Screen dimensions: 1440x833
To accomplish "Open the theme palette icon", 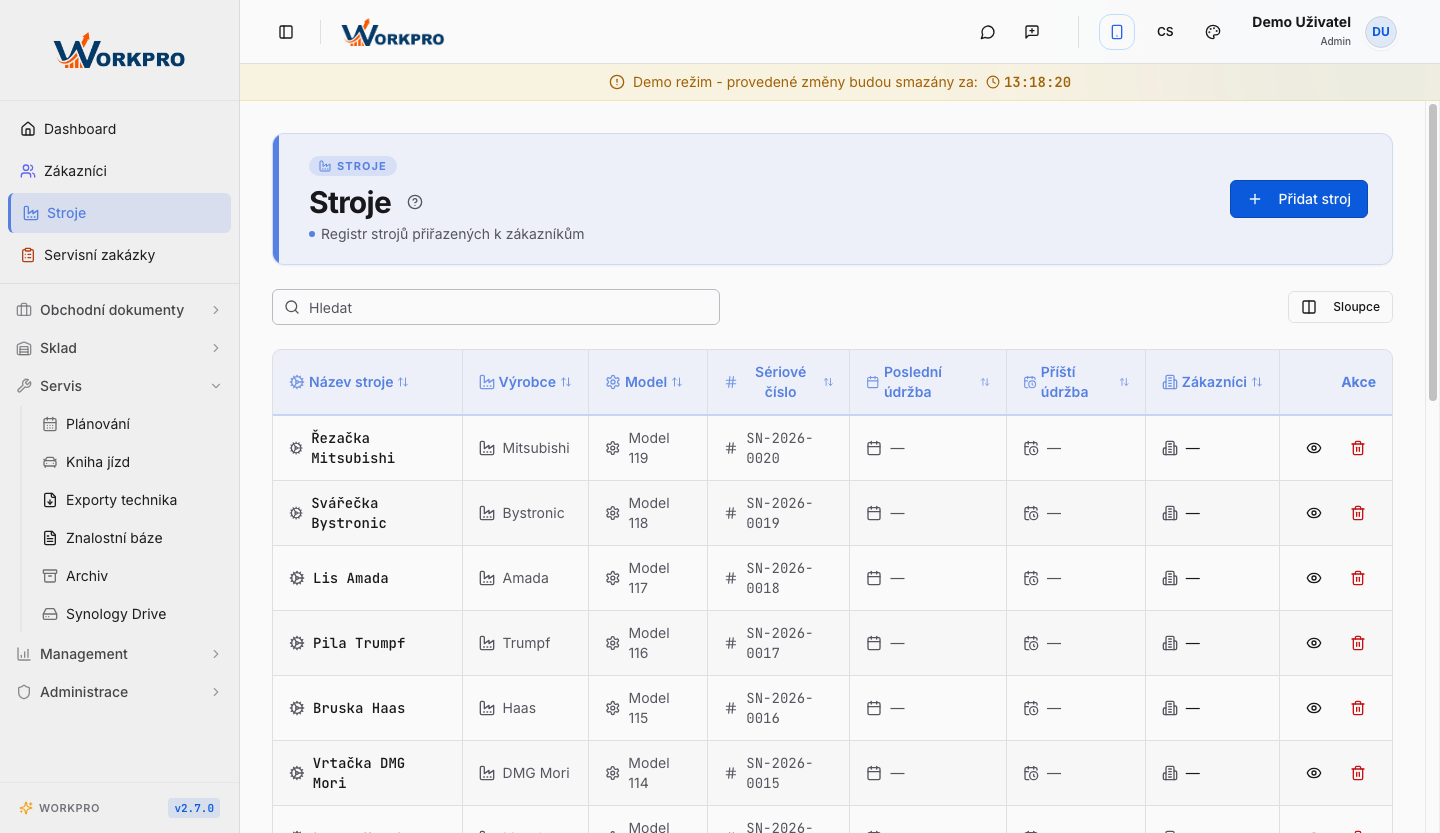I will click(1213, 32).
